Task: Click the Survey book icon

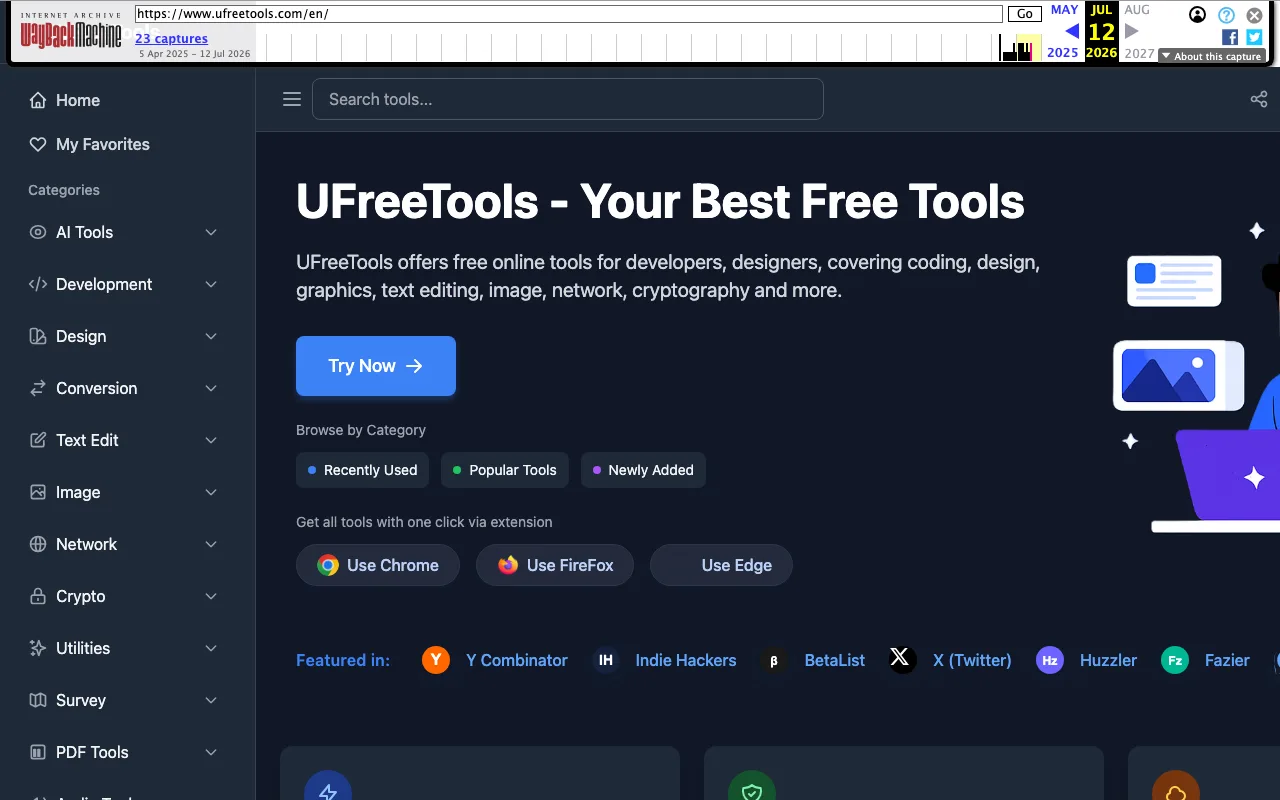Action: click(38, 700)
